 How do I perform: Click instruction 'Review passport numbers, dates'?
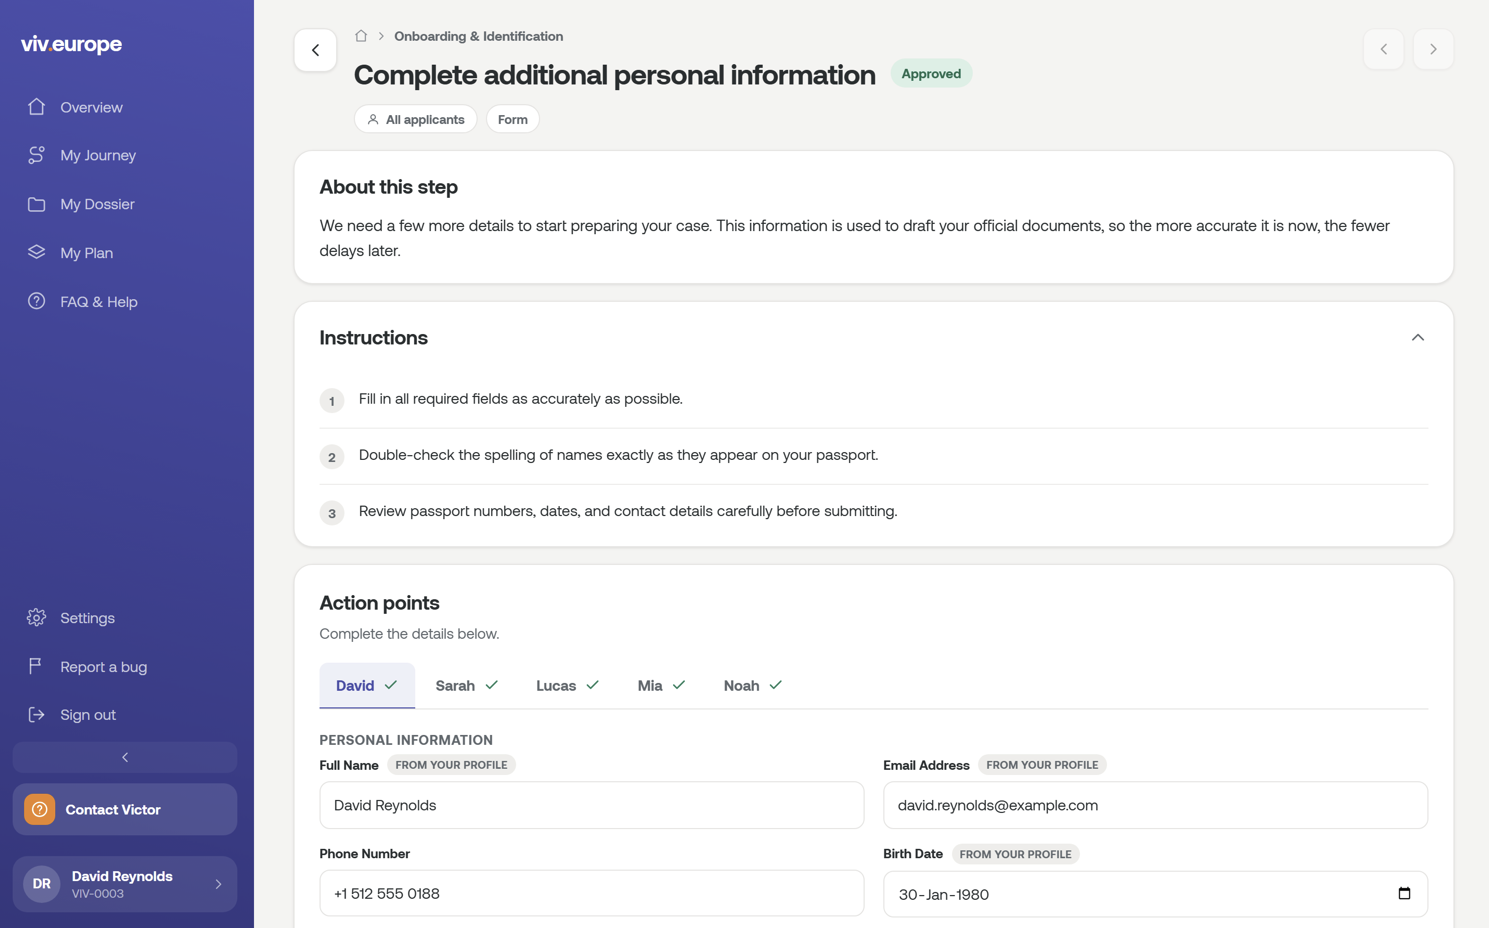point(628,511)
